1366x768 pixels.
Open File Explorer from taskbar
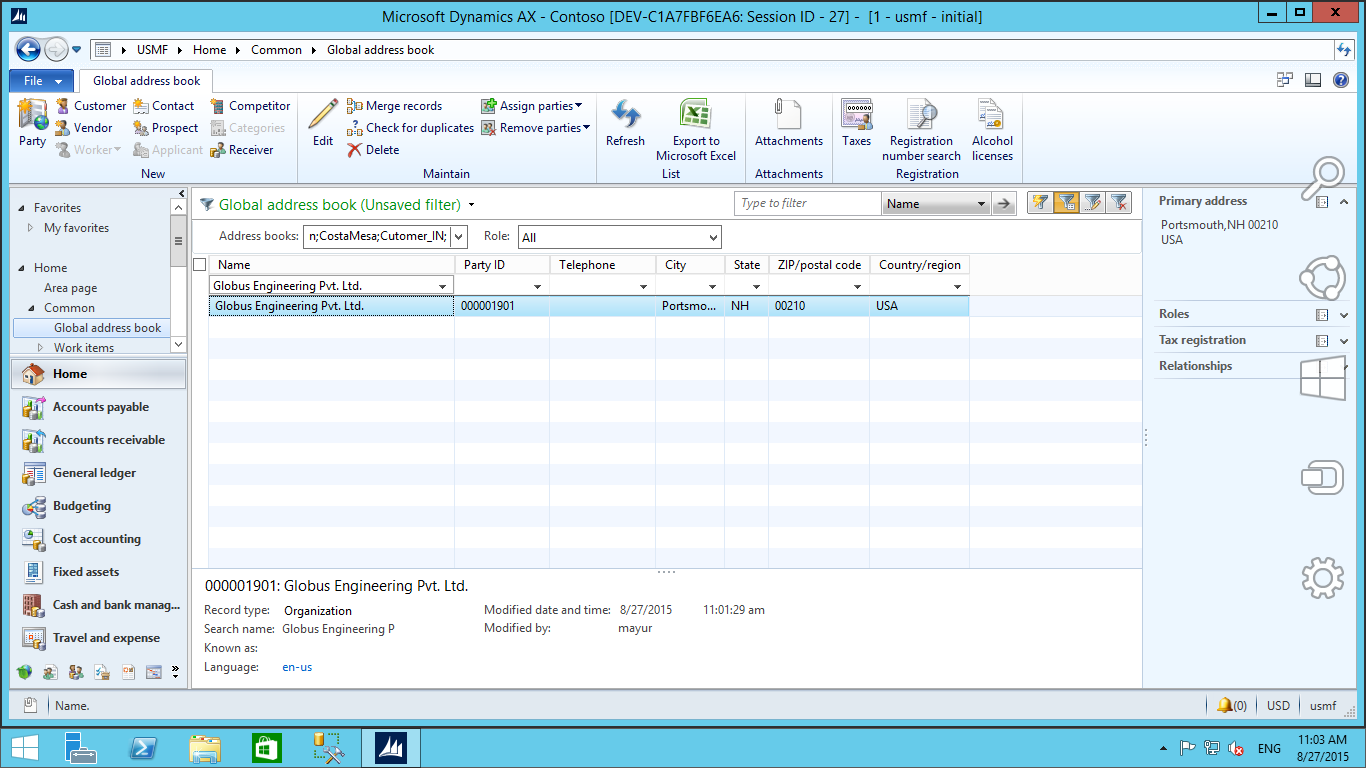click(x=205, y=748)
